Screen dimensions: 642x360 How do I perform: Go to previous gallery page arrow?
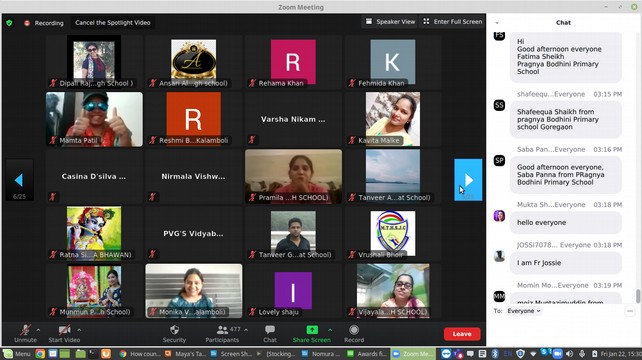[19, 180]
